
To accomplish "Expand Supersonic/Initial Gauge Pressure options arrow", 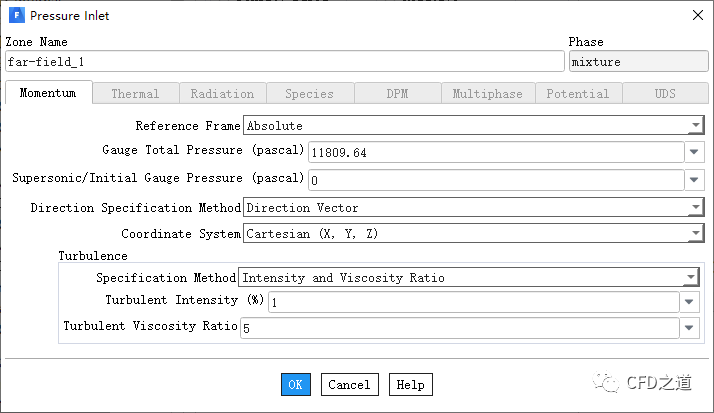I will [695, 181].
